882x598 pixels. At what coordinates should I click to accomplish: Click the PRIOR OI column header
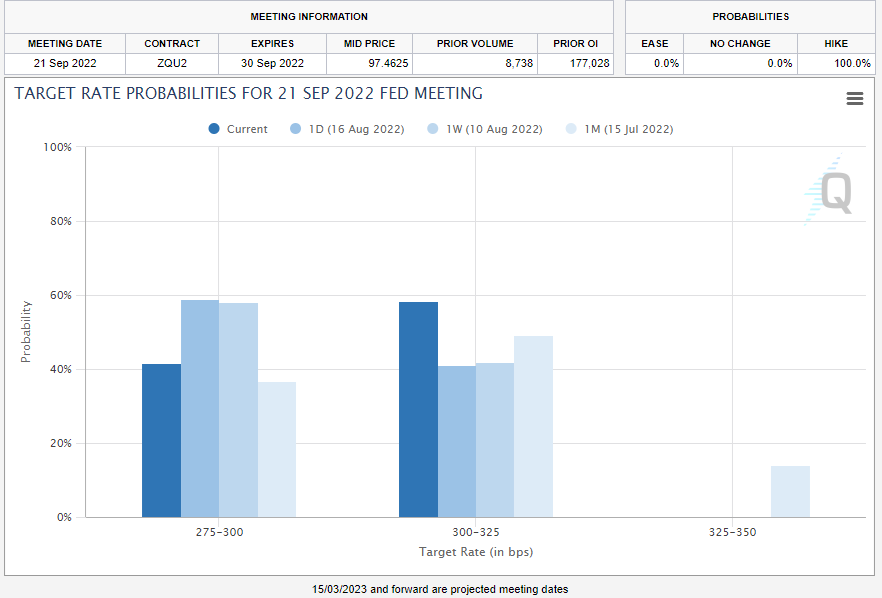point(575,43)
